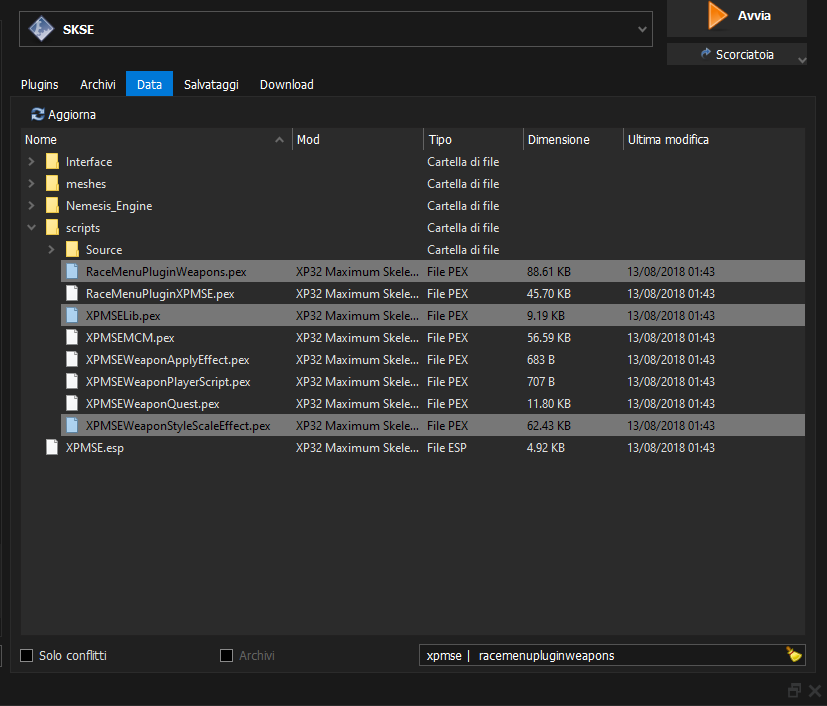Sort by the Mod column header

(358, 140)
